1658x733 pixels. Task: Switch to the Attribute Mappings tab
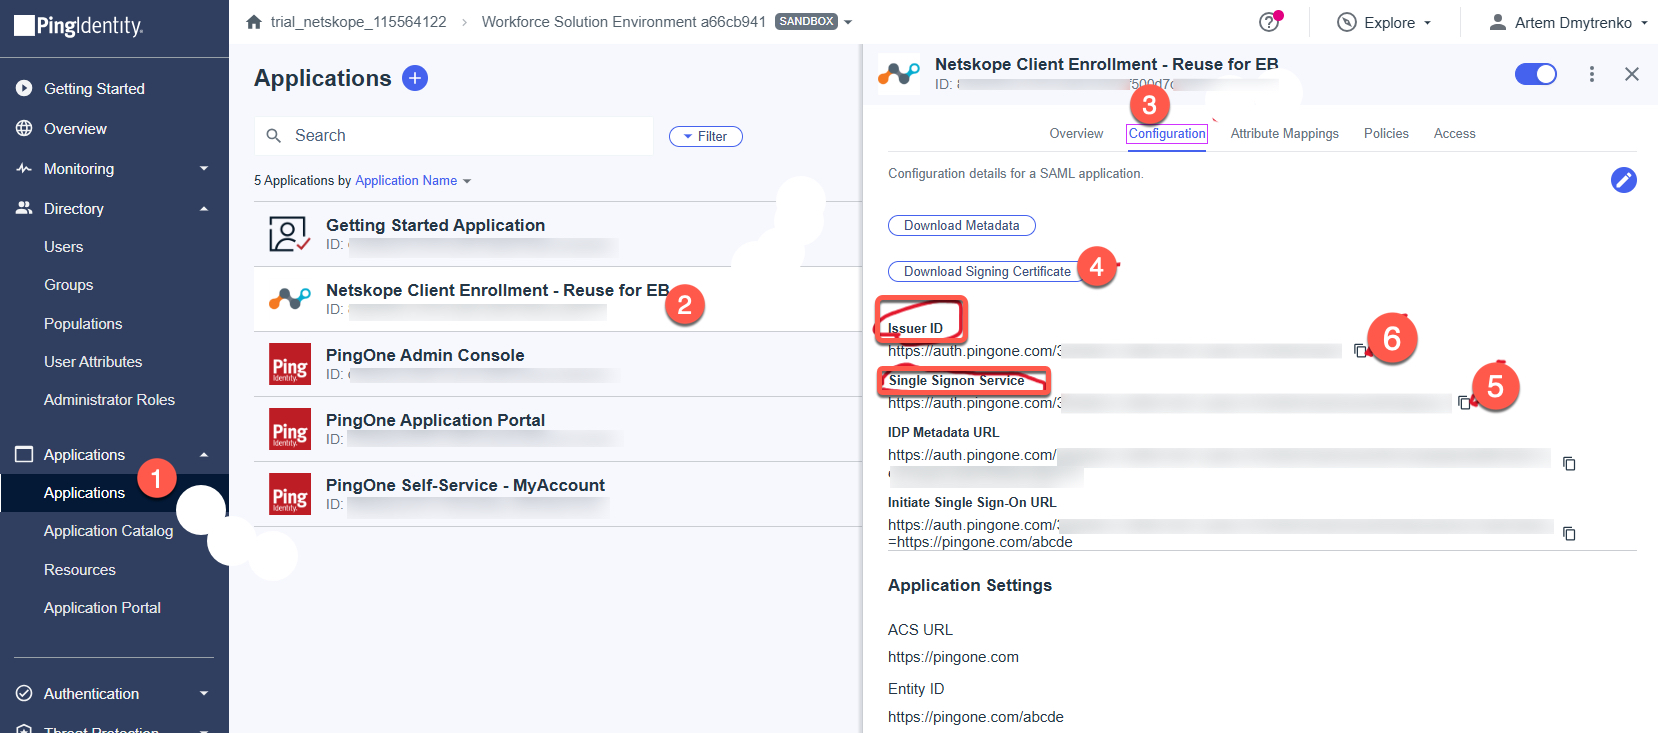point(1284,134)
